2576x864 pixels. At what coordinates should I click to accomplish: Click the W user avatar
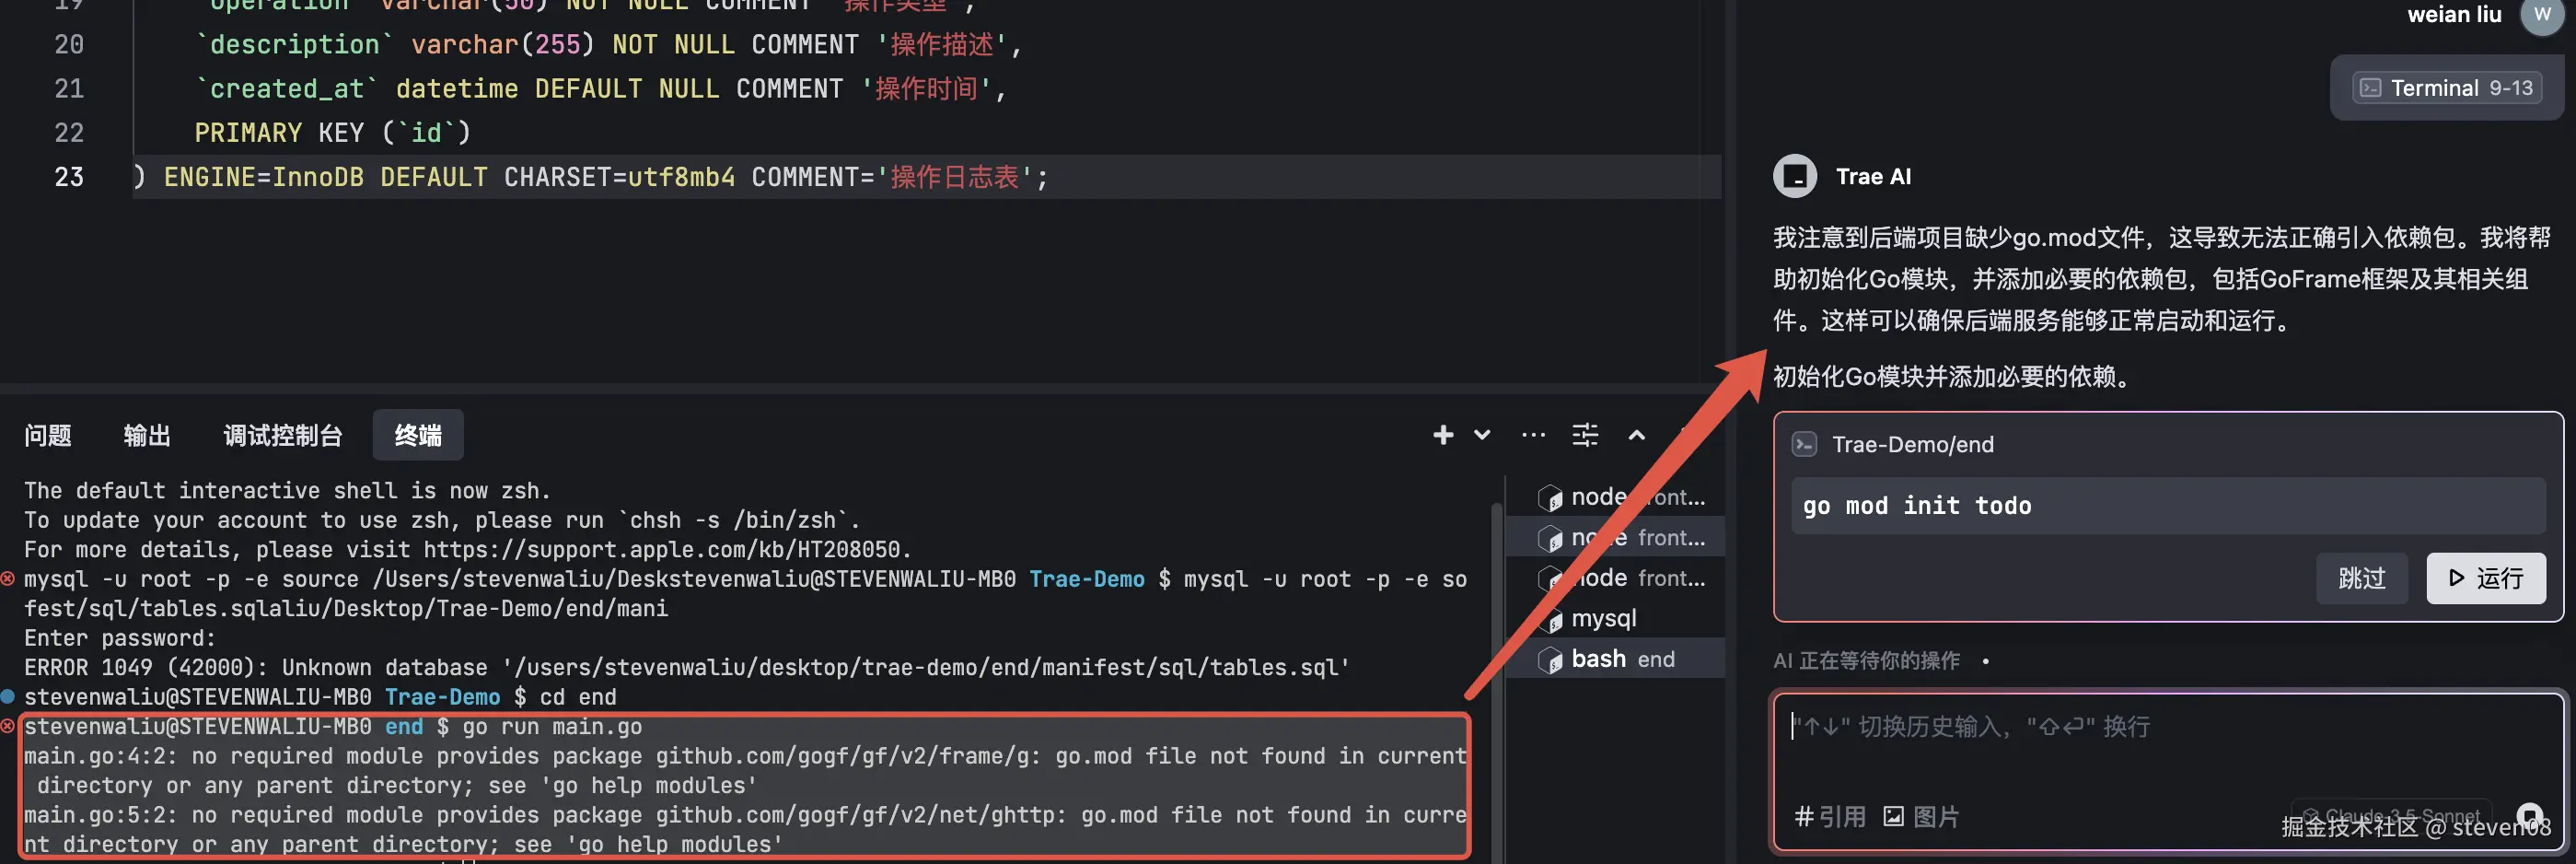point(2541,15)
